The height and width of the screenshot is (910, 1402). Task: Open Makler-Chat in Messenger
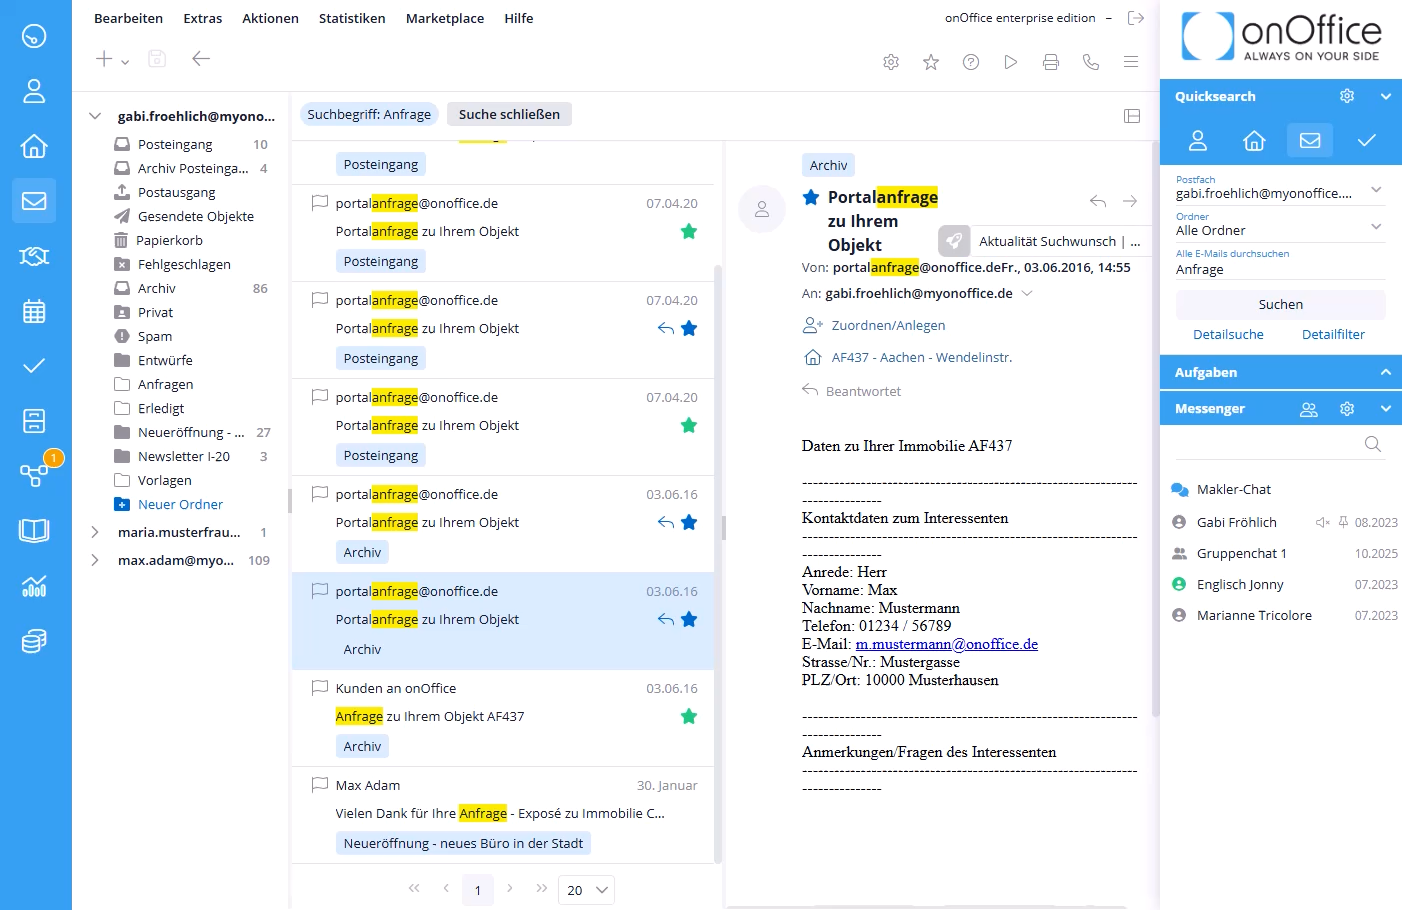1234,489
